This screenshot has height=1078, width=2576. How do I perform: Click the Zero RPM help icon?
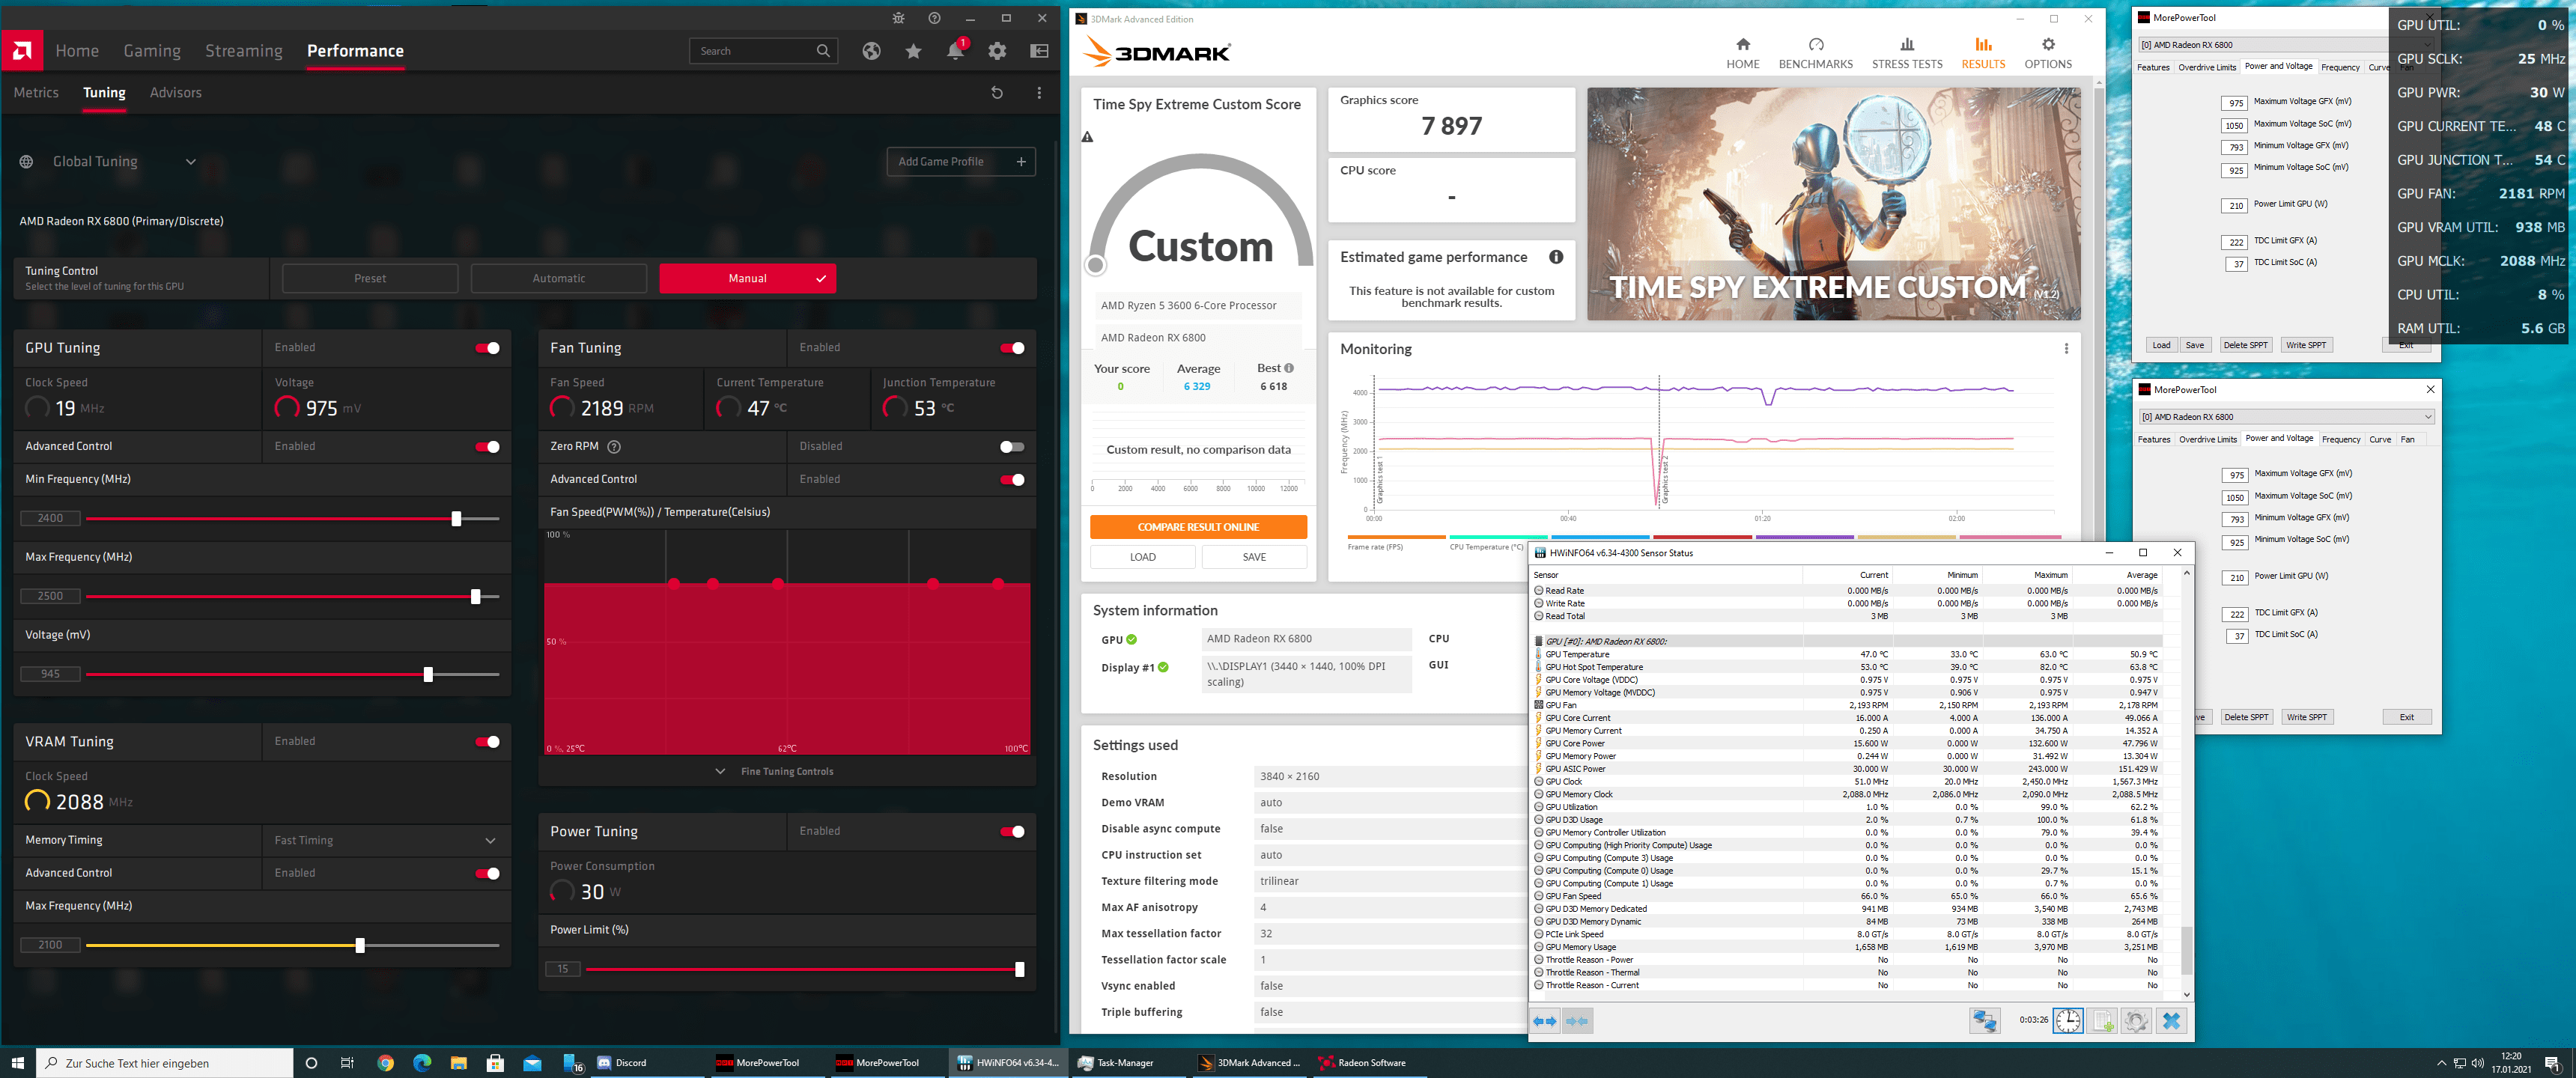[x=614, y=447]
